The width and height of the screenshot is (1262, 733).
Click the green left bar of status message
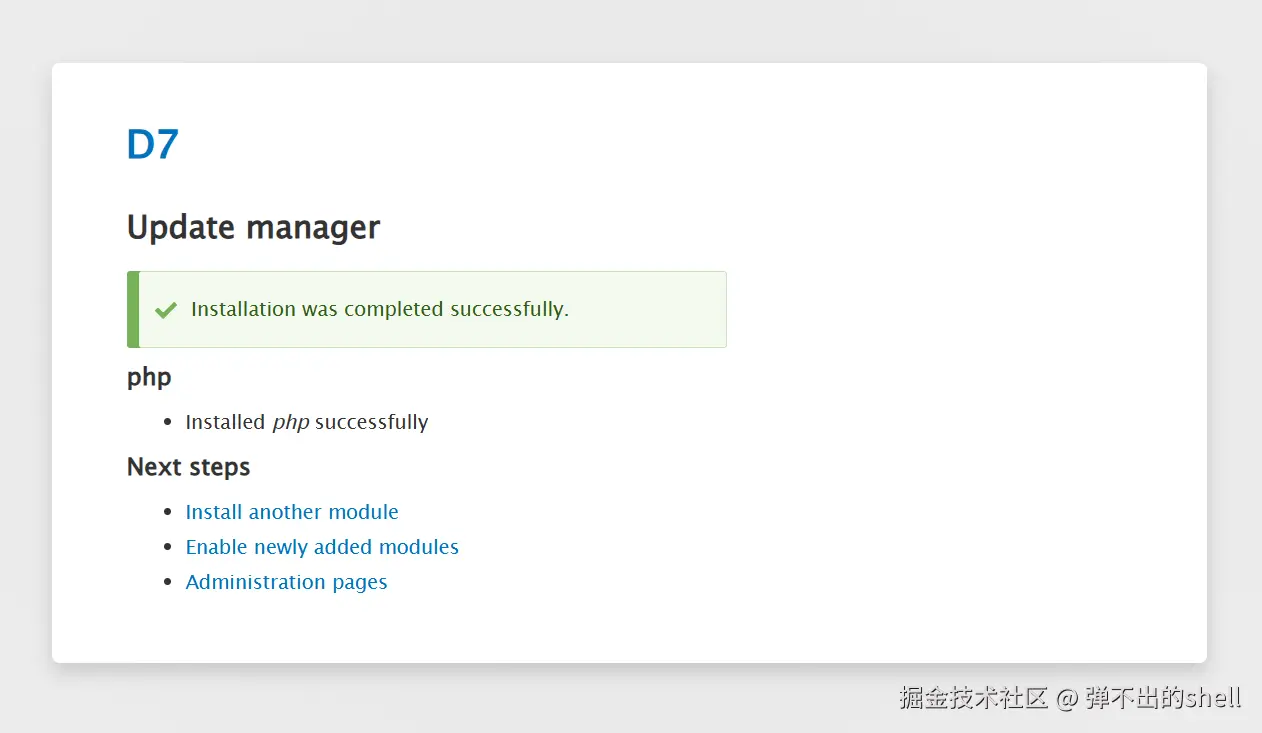(x=133, y=310)
